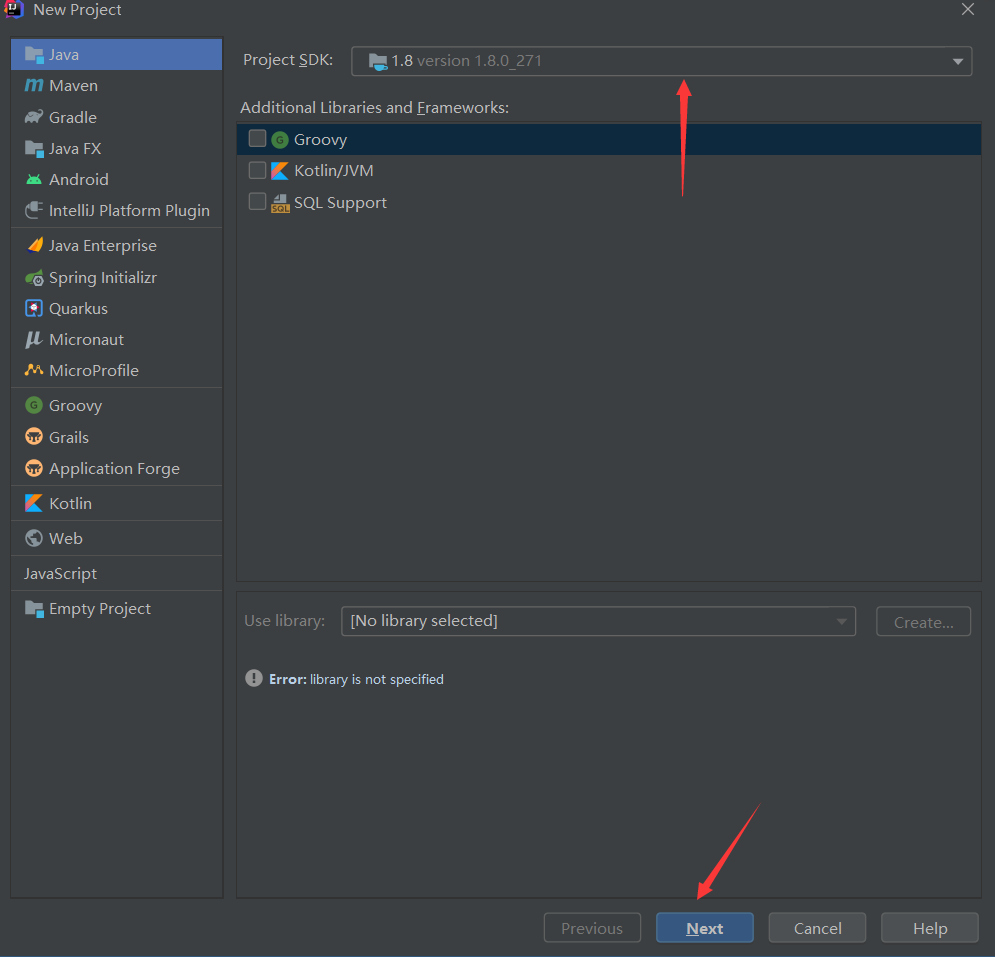This screenshot has height=957, width=995.
Task: Click the Web globe icon
Action: click(34, 538)
